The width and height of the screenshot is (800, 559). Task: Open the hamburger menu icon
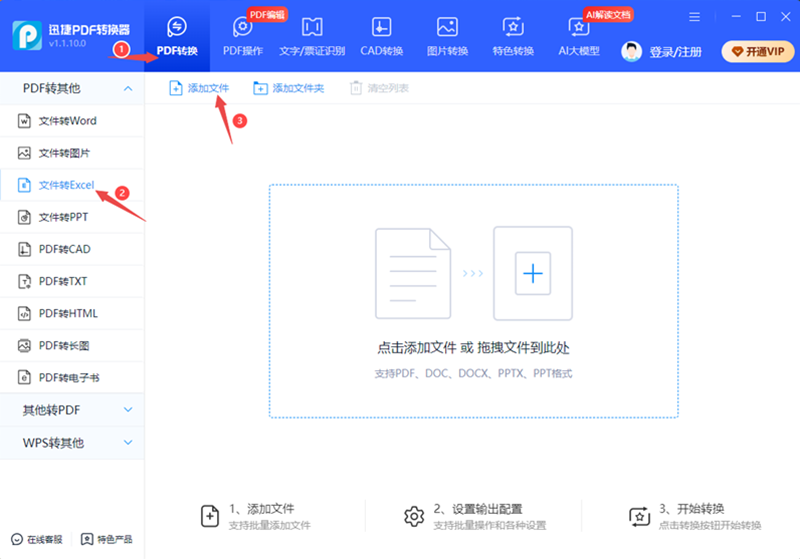tap(694, 17)
